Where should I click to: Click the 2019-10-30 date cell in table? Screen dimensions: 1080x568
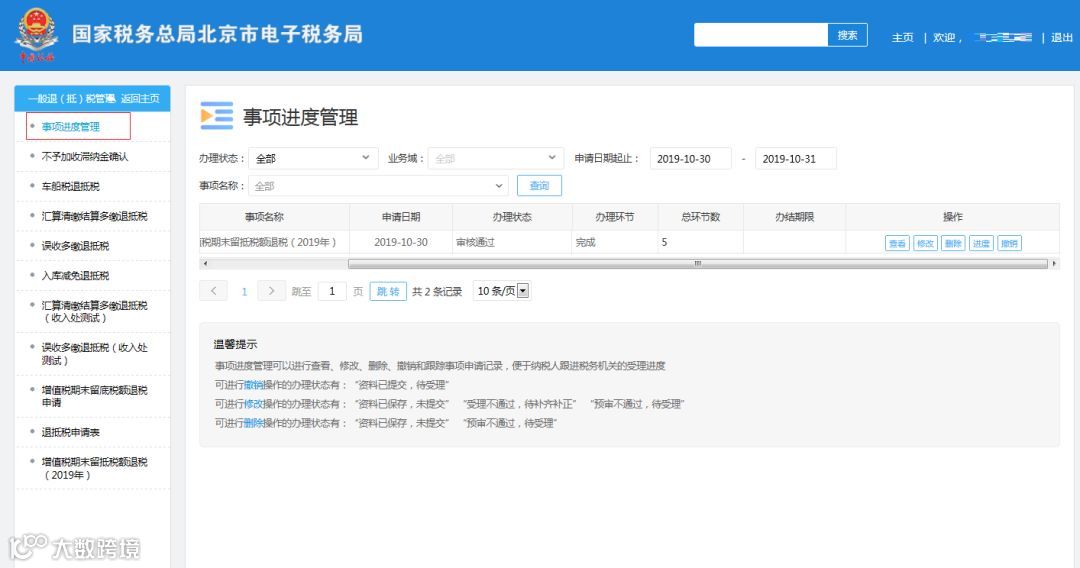point(401,242)
